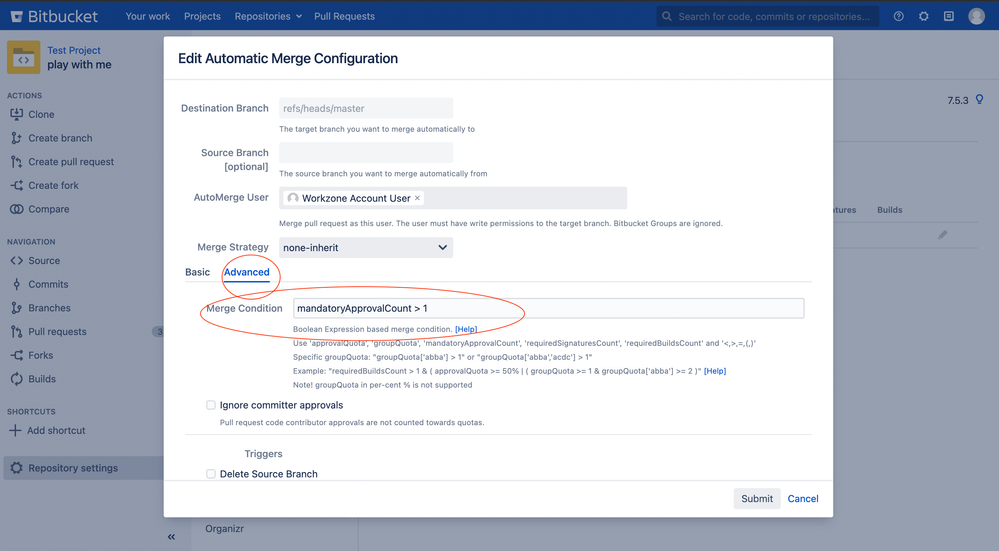Viewport: 999px width, 551px height.
Task: Cancel the merge configuration dialog
Action: coord(803,499)
